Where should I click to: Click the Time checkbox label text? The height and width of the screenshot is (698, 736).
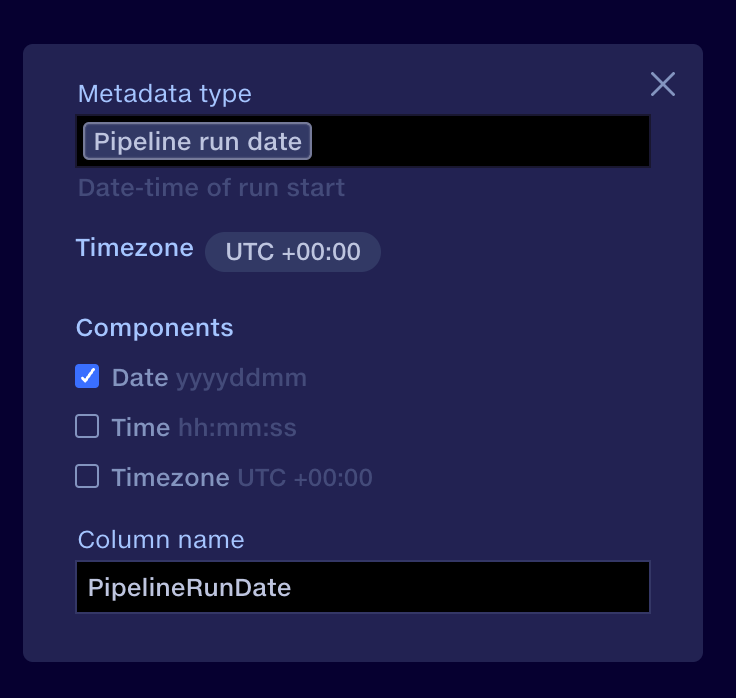(141, 428)
